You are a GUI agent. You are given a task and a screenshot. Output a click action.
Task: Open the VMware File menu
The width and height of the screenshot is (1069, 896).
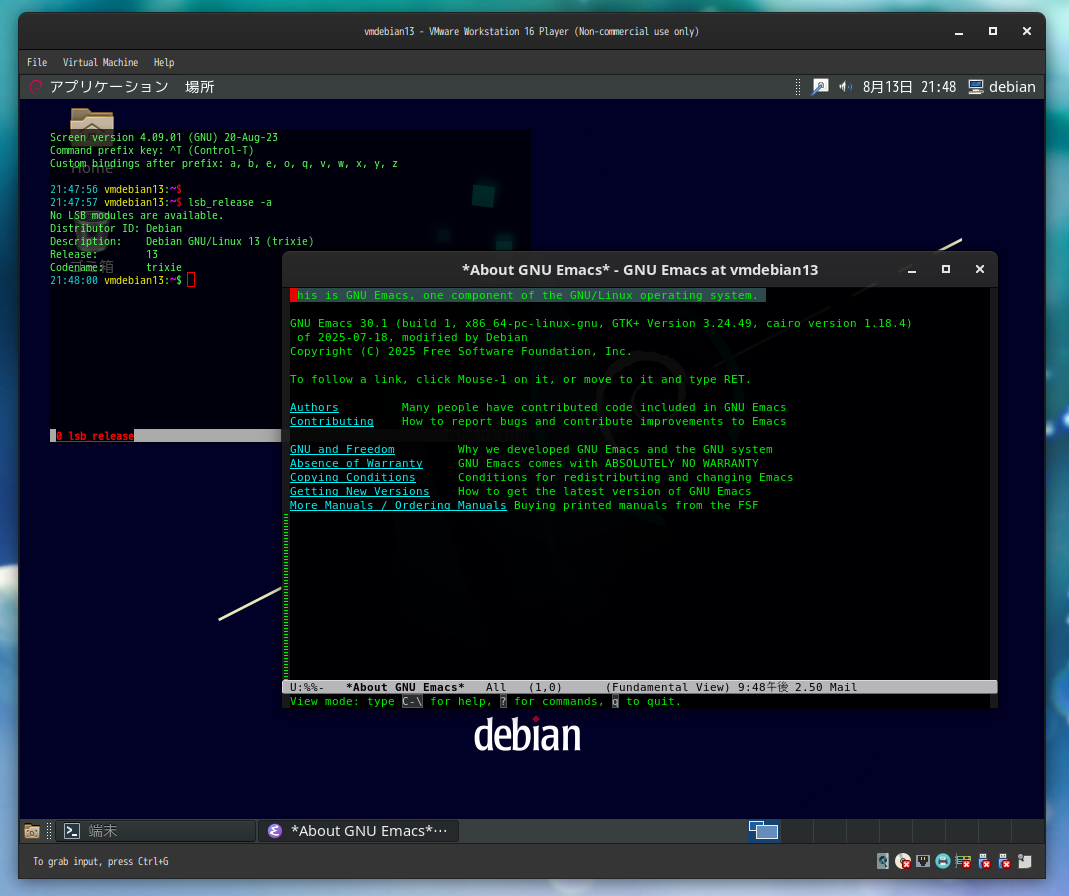pyautogui.click(x=37, y=62)
